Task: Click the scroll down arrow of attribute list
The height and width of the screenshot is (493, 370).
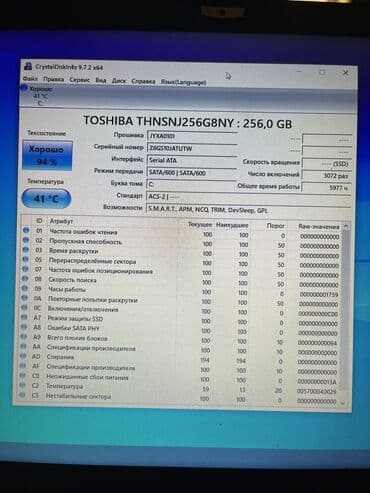Action: click(x=344, y=403)
